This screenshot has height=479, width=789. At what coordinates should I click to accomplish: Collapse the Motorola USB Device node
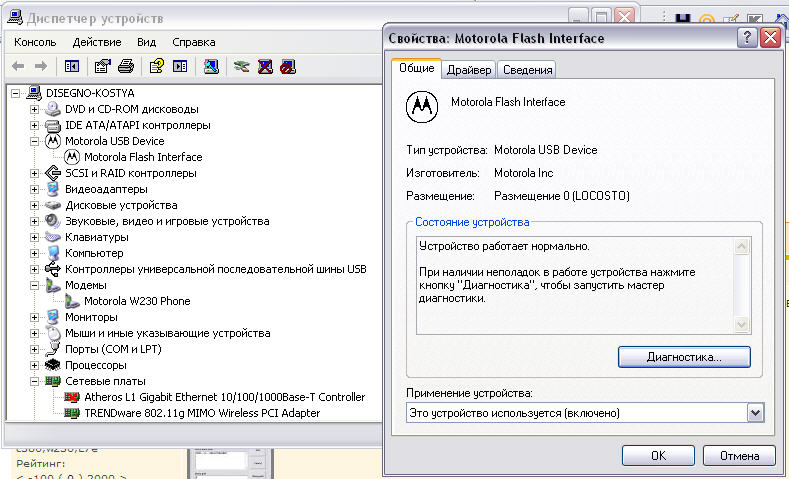tap(34, 141)
